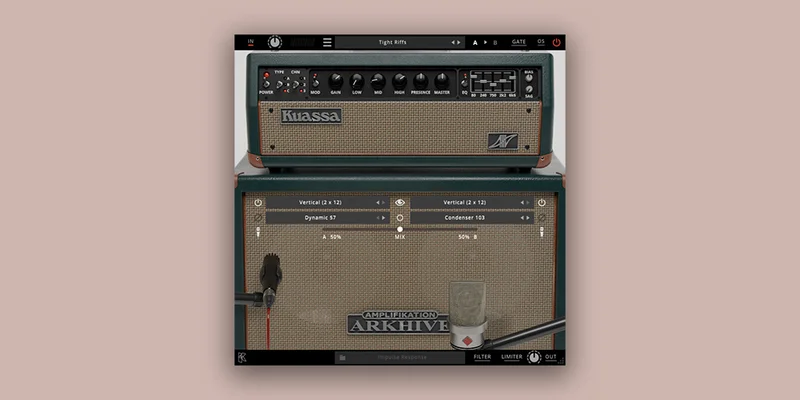Screen dimensions: 800x400
Task: Click the OUT output label
Action: (551, 357)
